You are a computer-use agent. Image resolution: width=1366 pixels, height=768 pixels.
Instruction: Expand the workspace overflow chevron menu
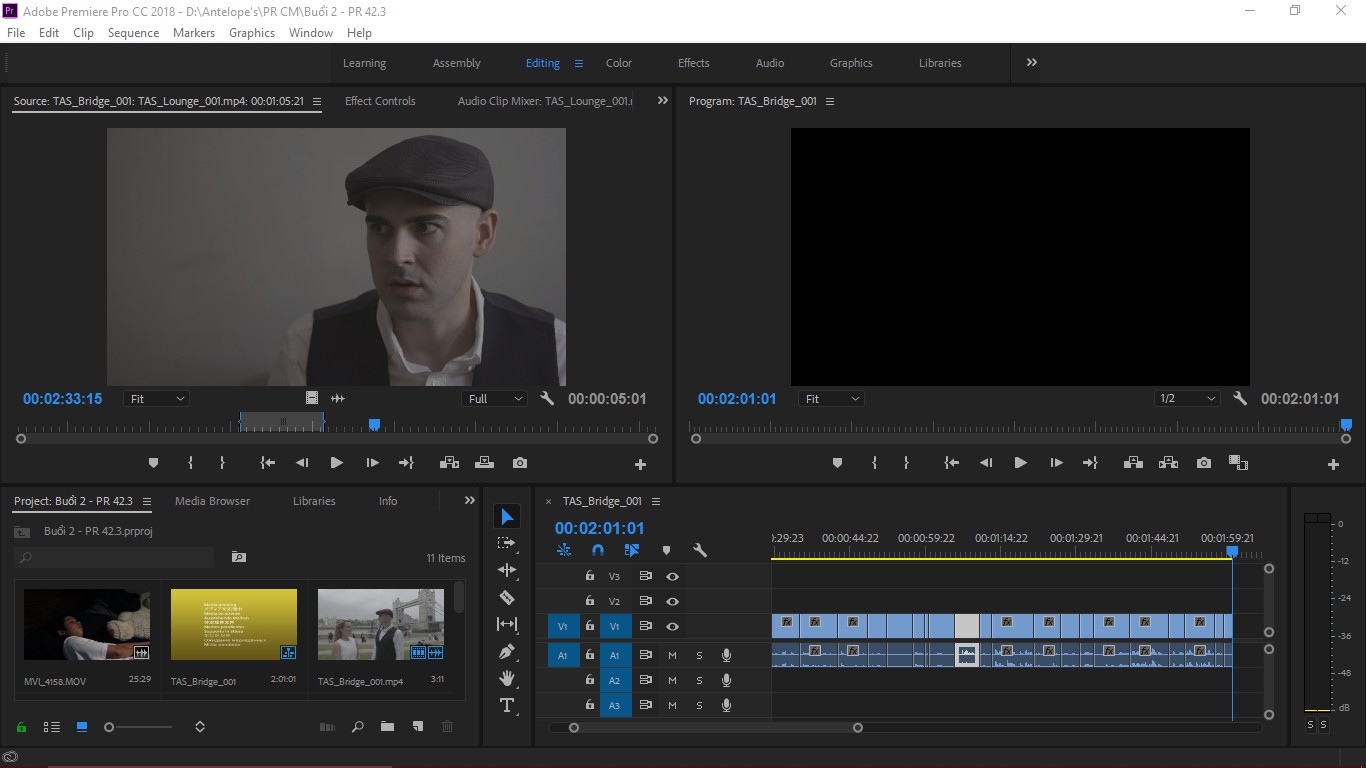(1031, 62)
